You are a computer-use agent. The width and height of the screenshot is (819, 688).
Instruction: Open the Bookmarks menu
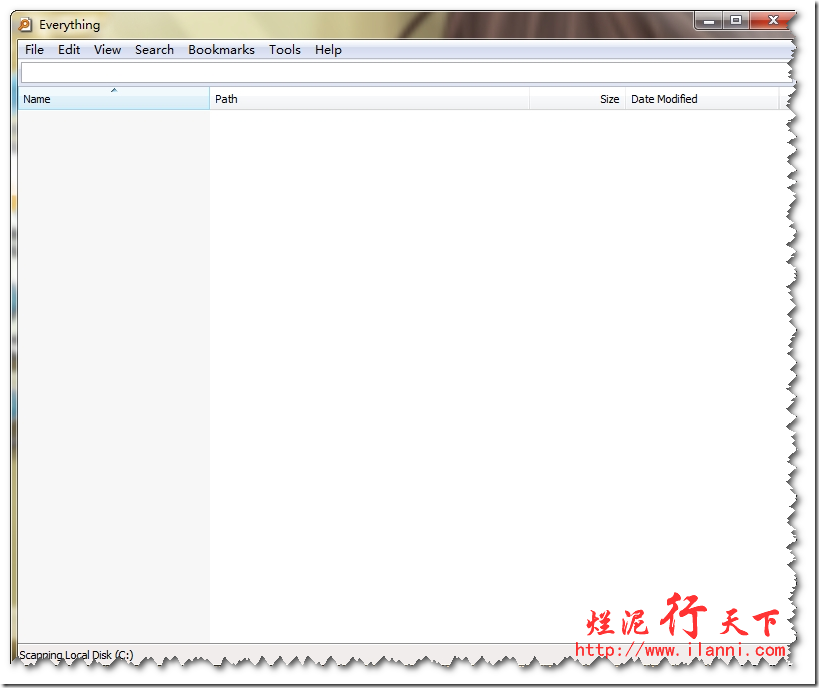coord(221,50)
